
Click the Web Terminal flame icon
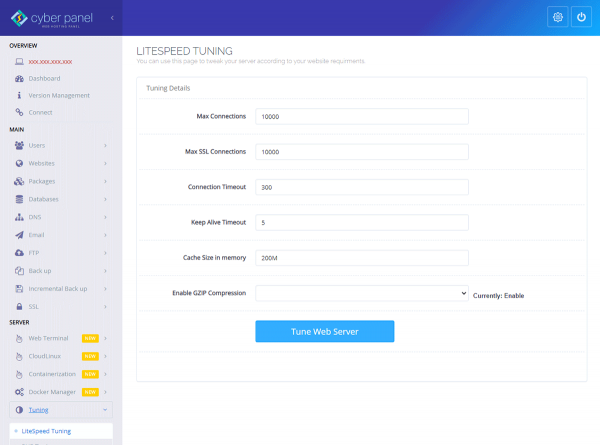coord(19,338)
